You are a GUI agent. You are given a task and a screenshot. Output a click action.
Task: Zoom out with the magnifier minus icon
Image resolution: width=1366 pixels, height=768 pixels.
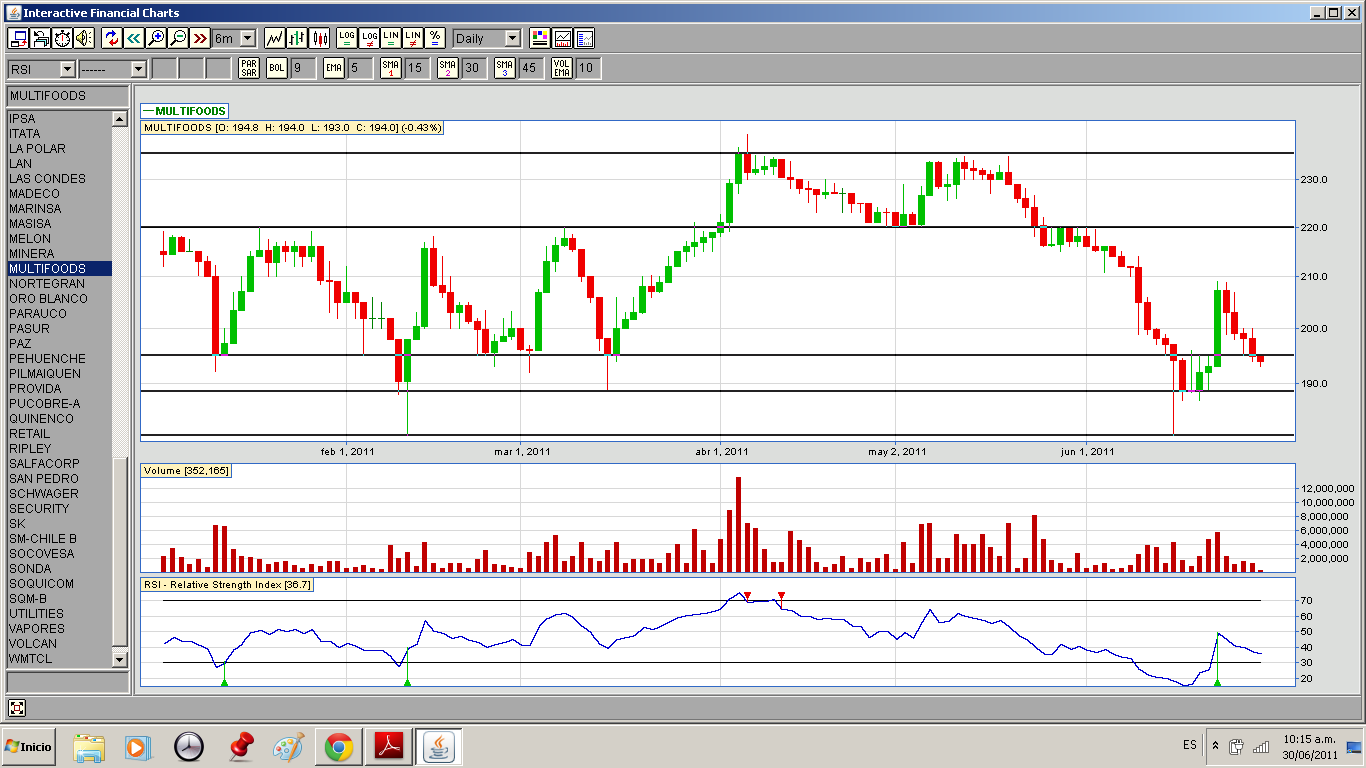178,38
